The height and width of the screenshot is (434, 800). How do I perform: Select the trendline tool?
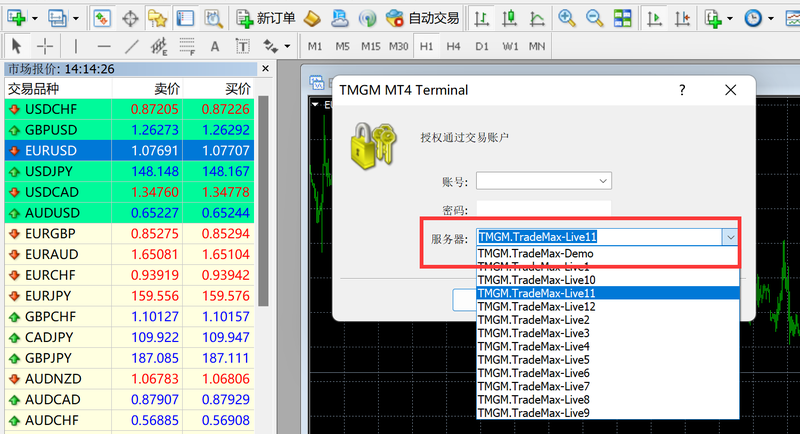click(x=132, y=46)
